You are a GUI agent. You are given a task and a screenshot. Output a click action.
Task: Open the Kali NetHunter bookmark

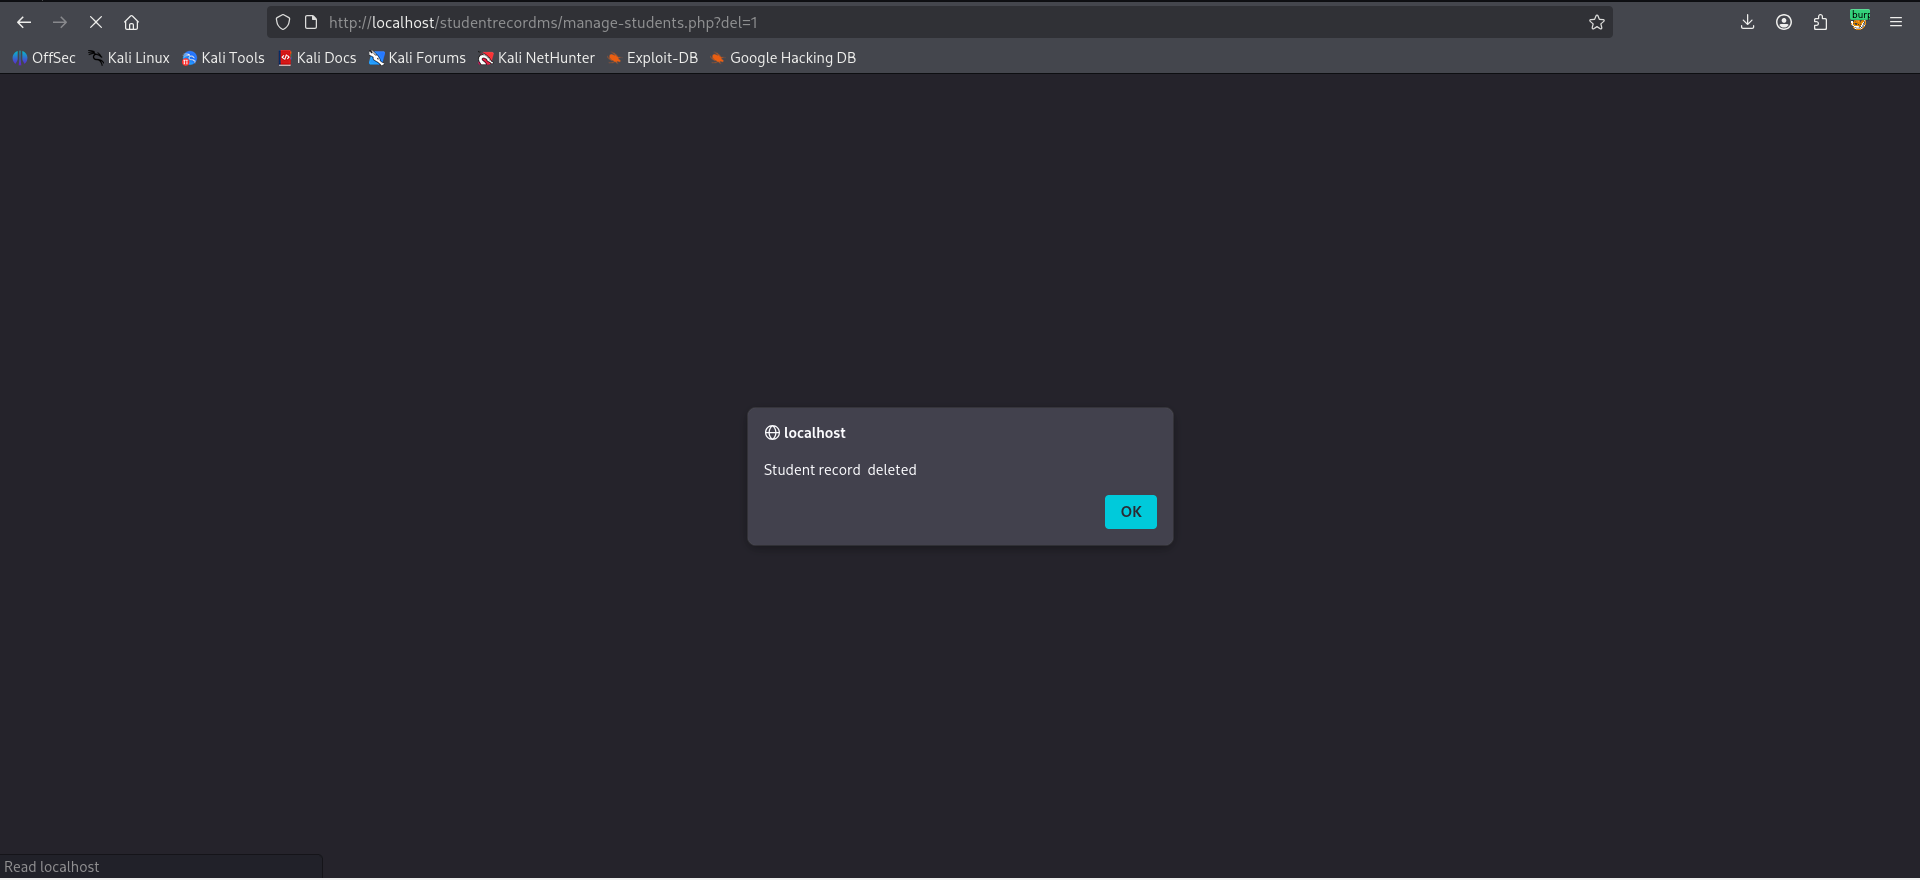[536, 58]
